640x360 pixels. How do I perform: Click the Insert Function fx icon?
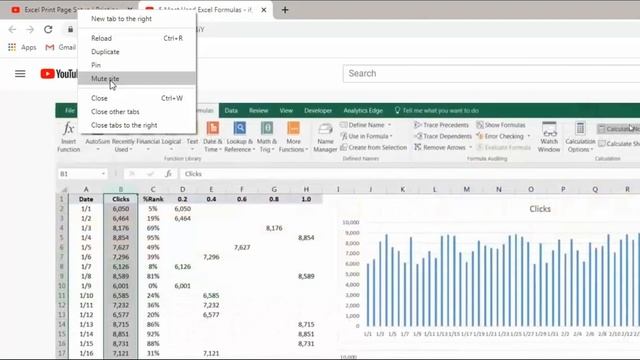pyautogui.click(x=69, y=129)
